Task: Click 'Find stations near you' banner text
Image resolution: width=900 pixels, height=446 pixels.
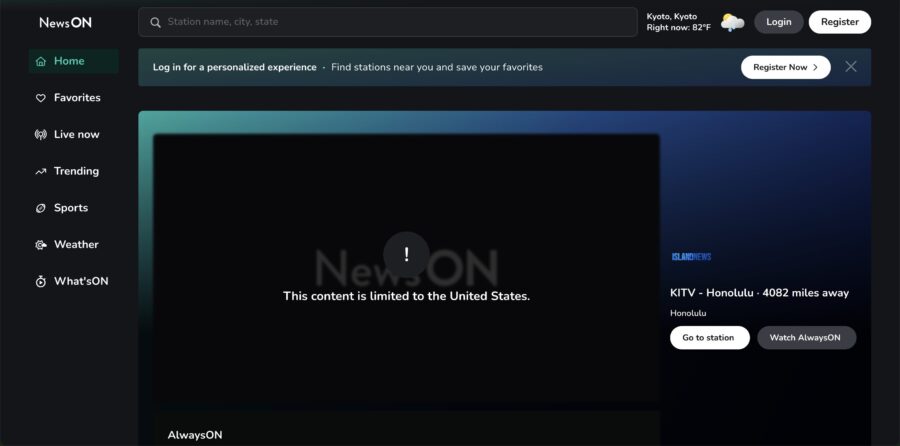Action: tap(436, 67)
